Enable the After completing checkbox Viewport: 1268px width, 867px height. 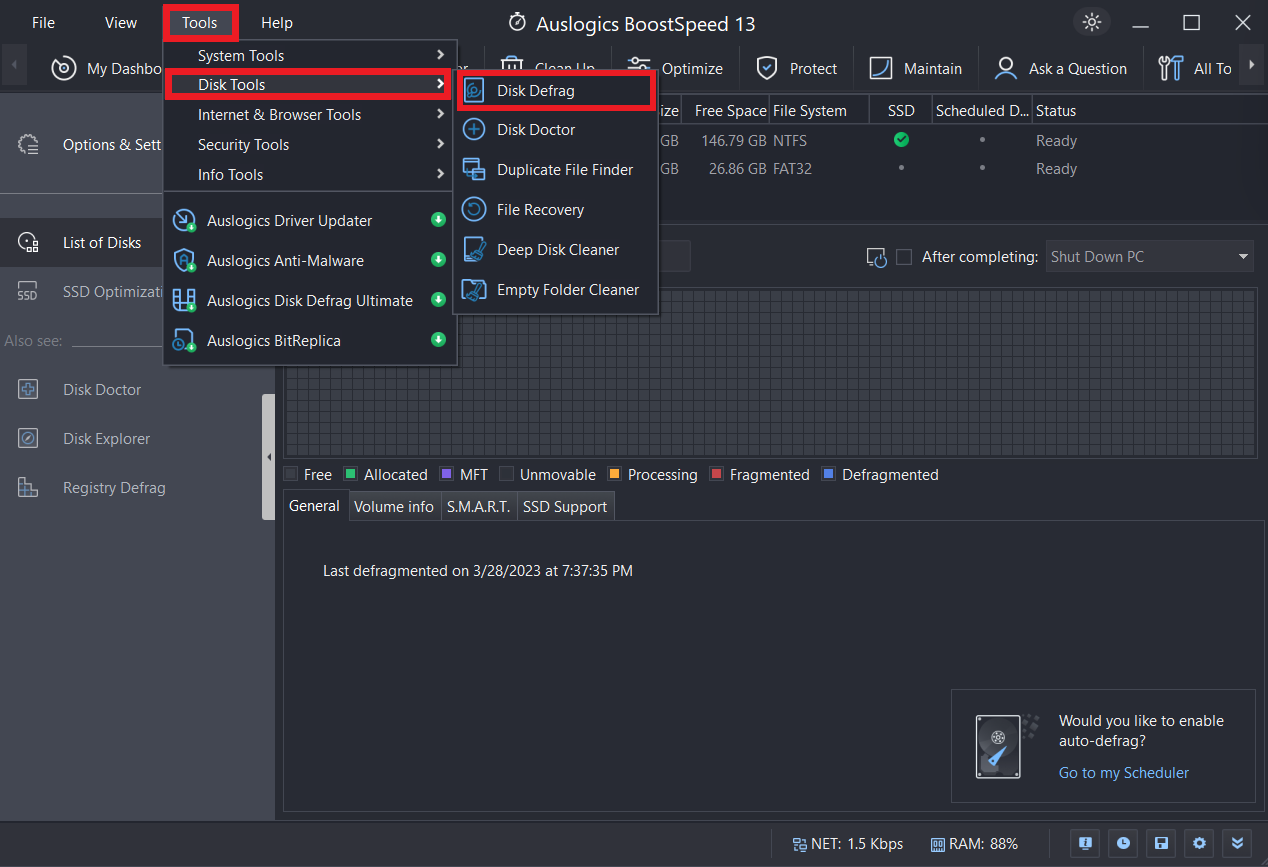click(904, 257)
